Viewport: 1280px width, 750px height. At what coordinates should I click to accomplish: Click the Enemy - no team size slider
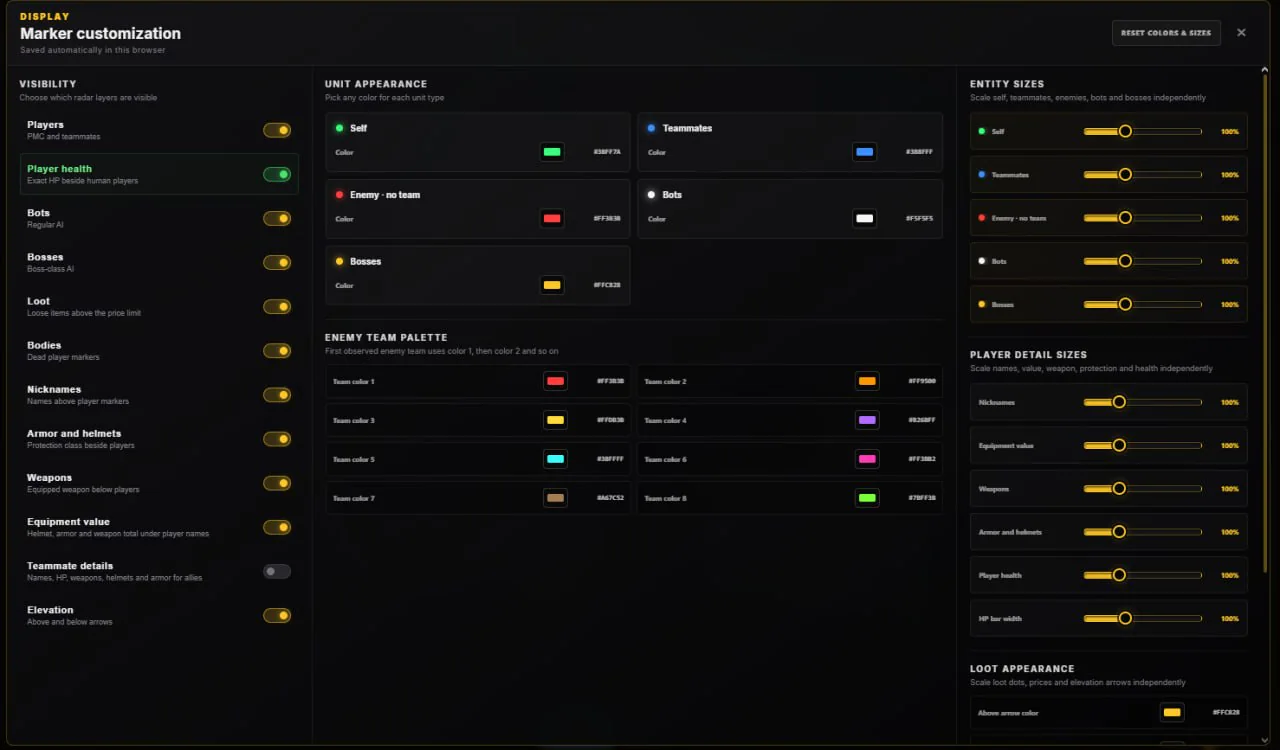pos(1143,217)
